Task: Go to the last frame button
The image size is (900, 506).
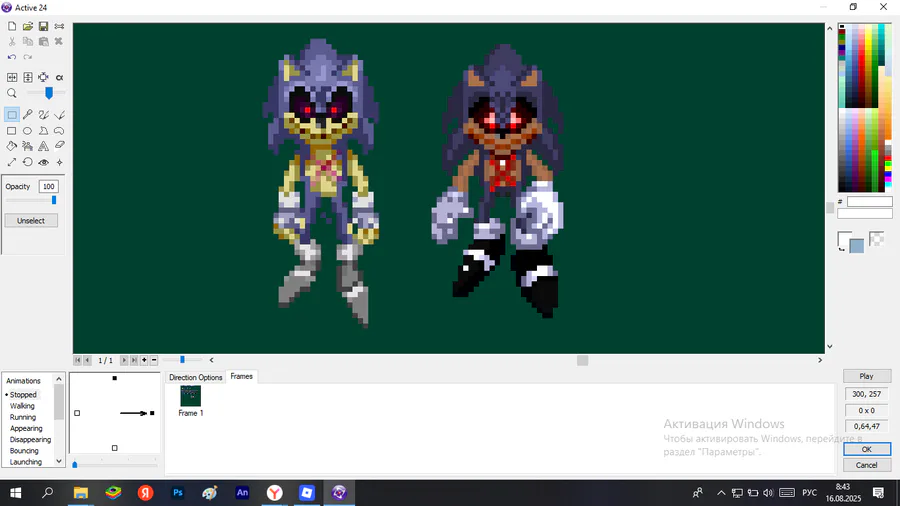Action: (x=134, y=360)
